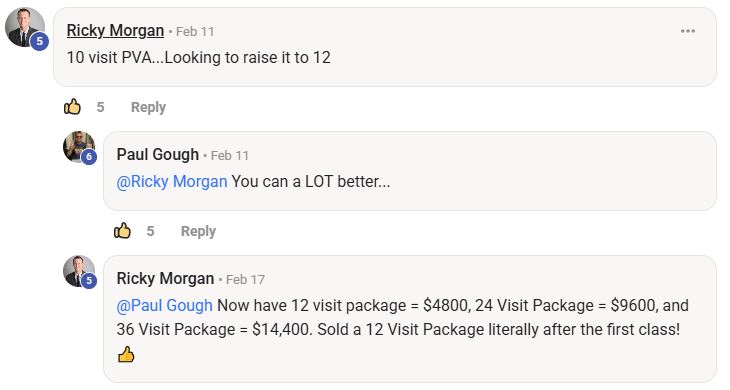Follow the @Paul Gough mention link
The height and width of the screenshot is (390, 730).
pos(164,305)
